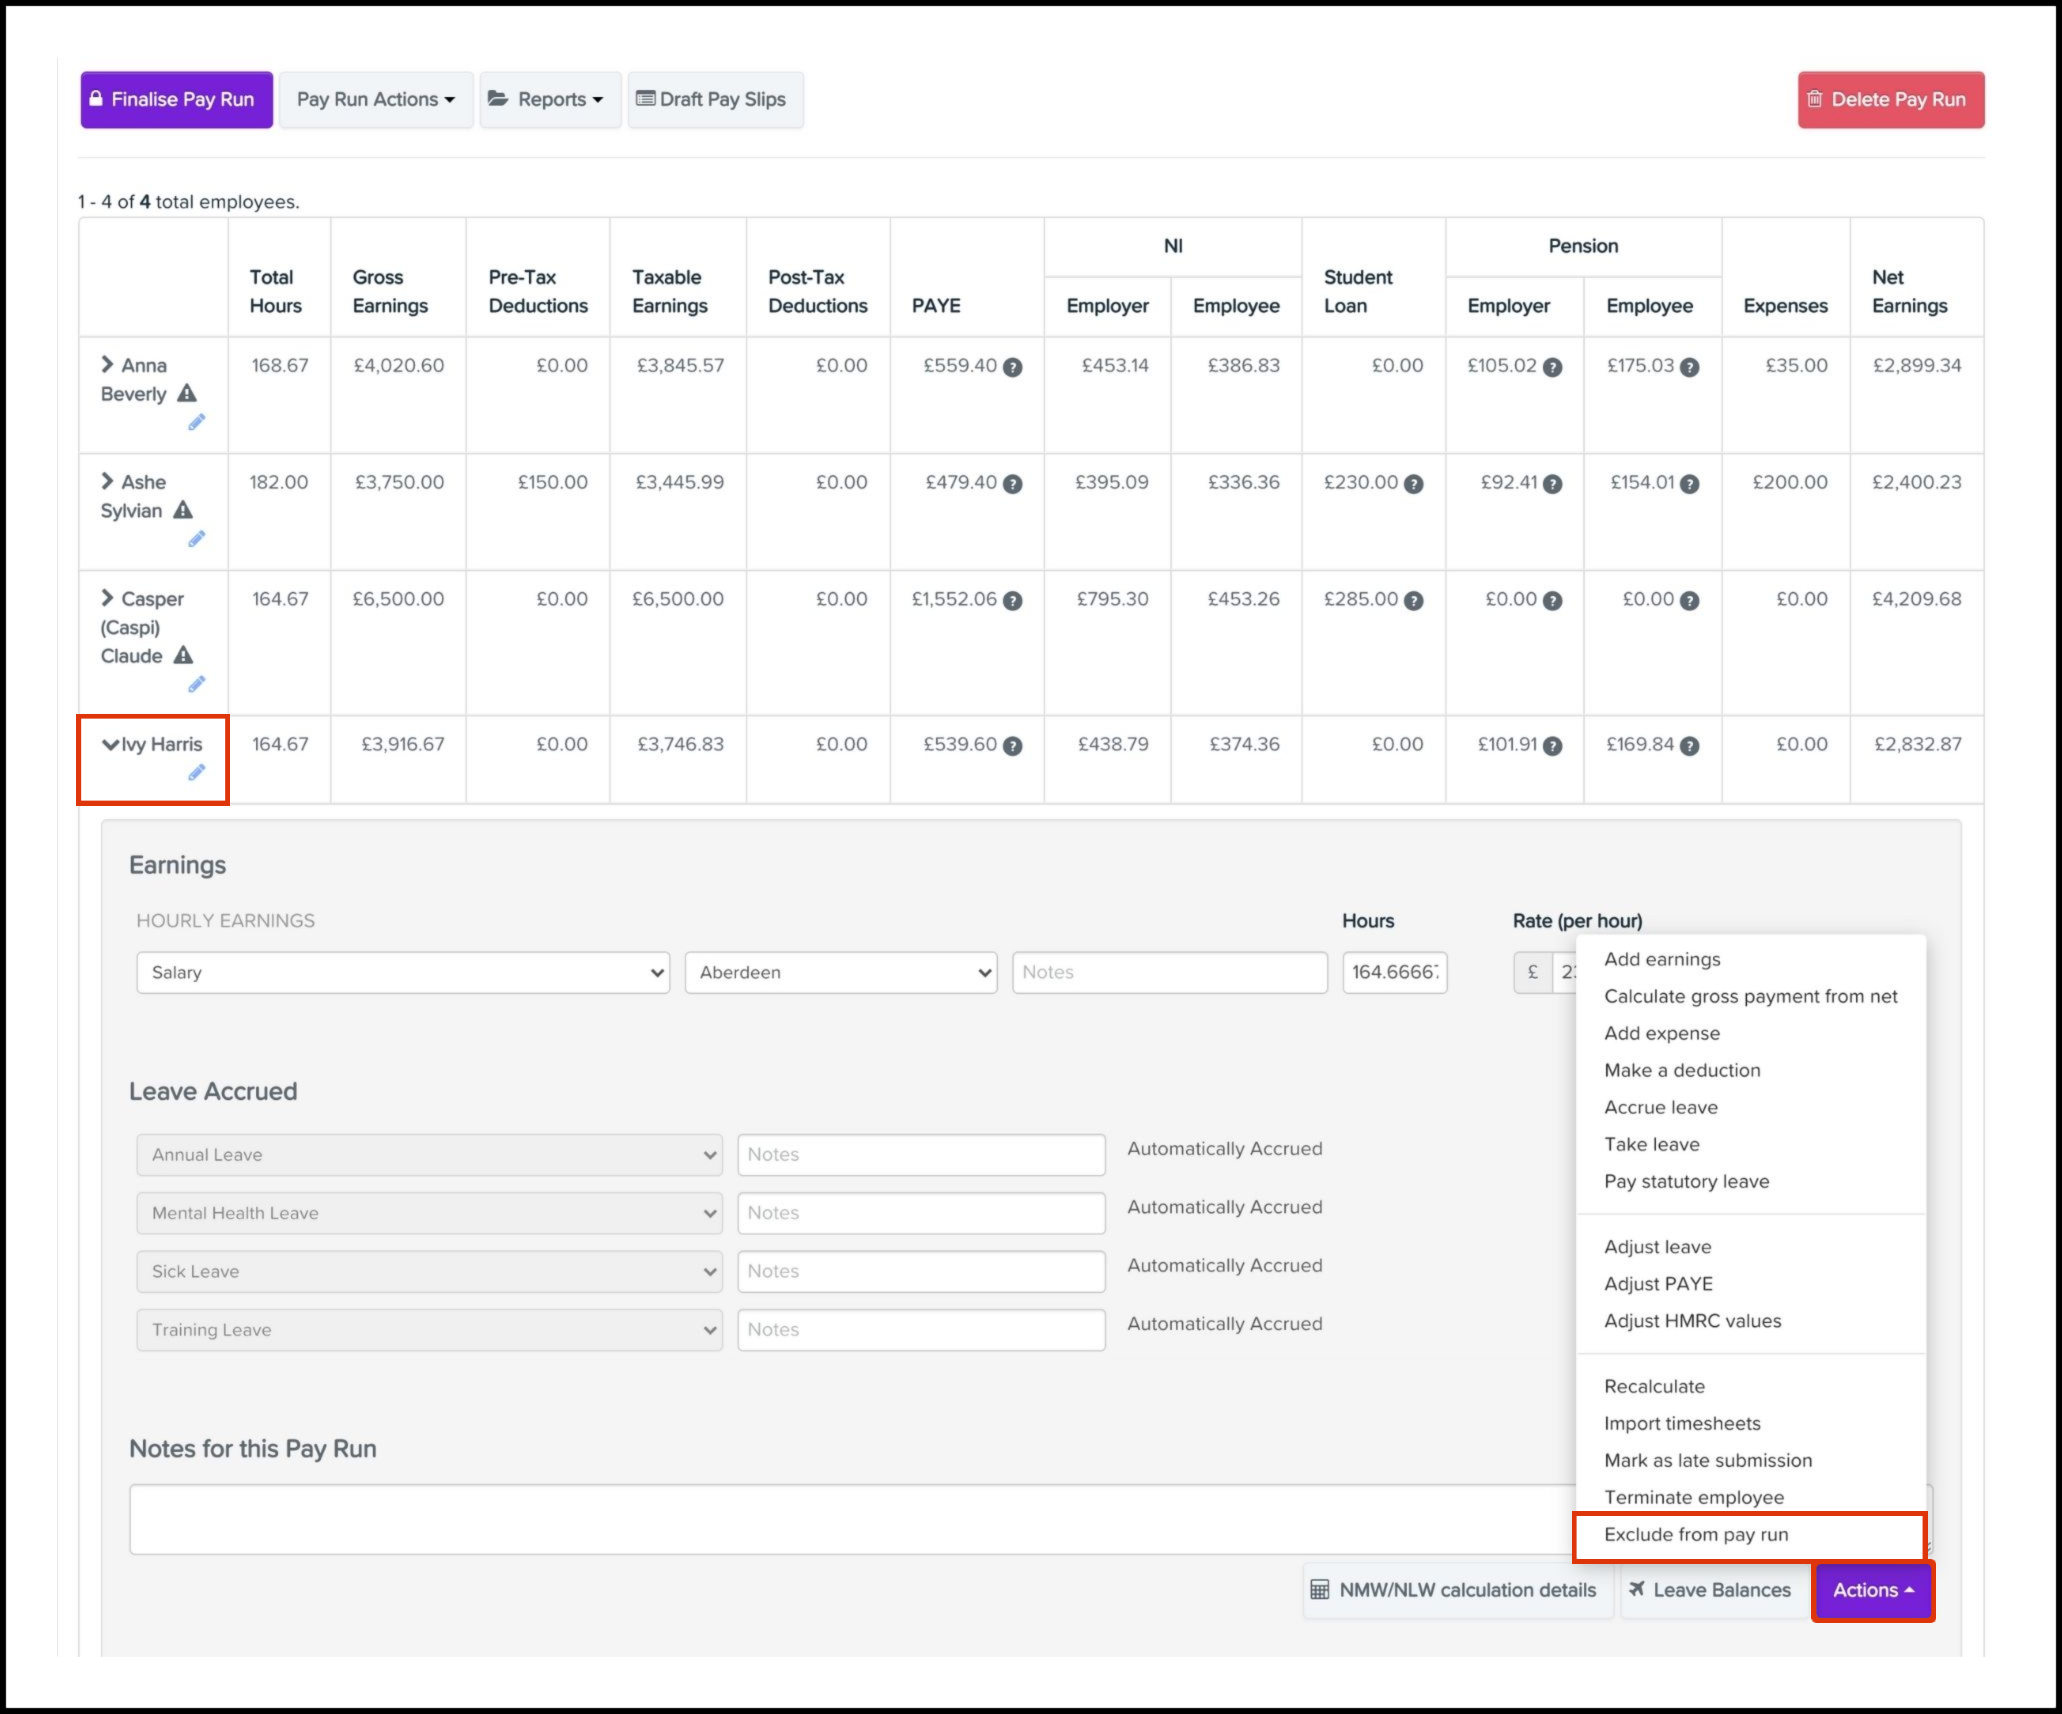Click the Finalise Pay Run button
2062x1714 pixels.
coord(176,99)
